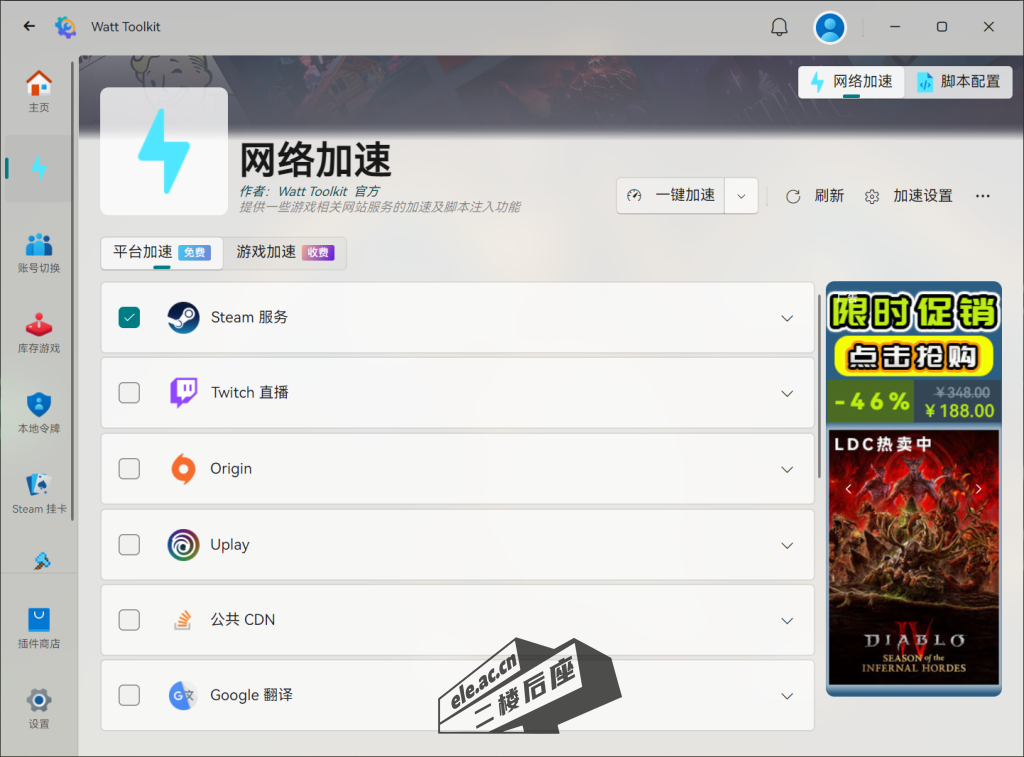The width and height of the screenshot is (1024, 757).
Task: Open acceleration settings
Action: pos(909,196)
